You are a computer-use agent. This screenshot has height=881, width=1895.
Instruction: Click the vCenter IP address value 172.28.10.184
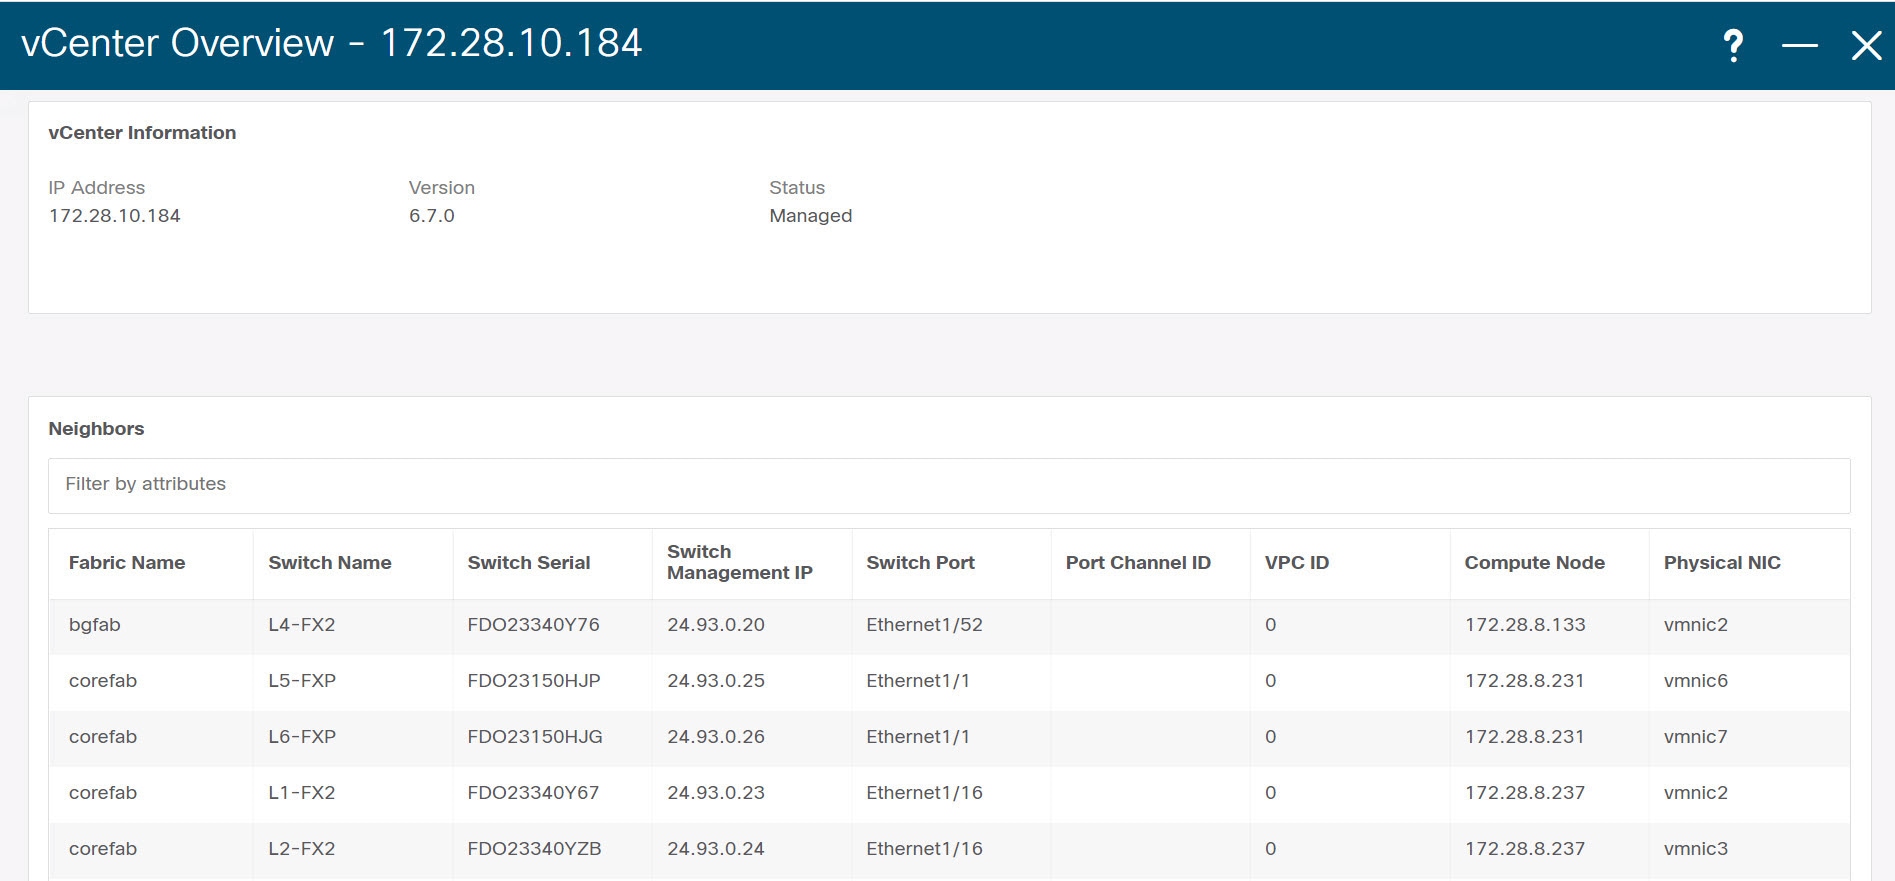pyautogui.click(x=115, y=216)
